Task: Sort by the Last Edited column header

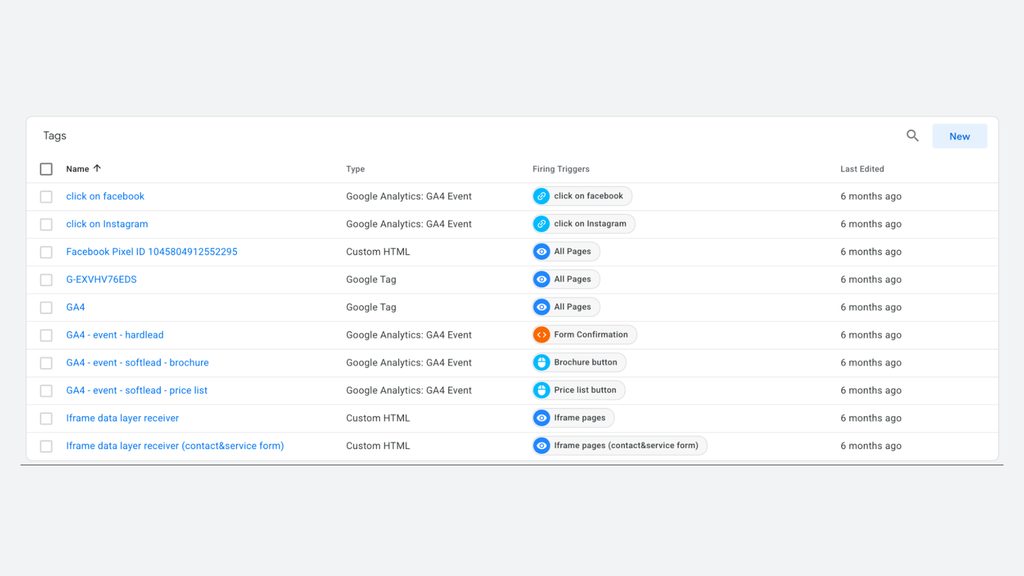Action: tap(862, 169)
